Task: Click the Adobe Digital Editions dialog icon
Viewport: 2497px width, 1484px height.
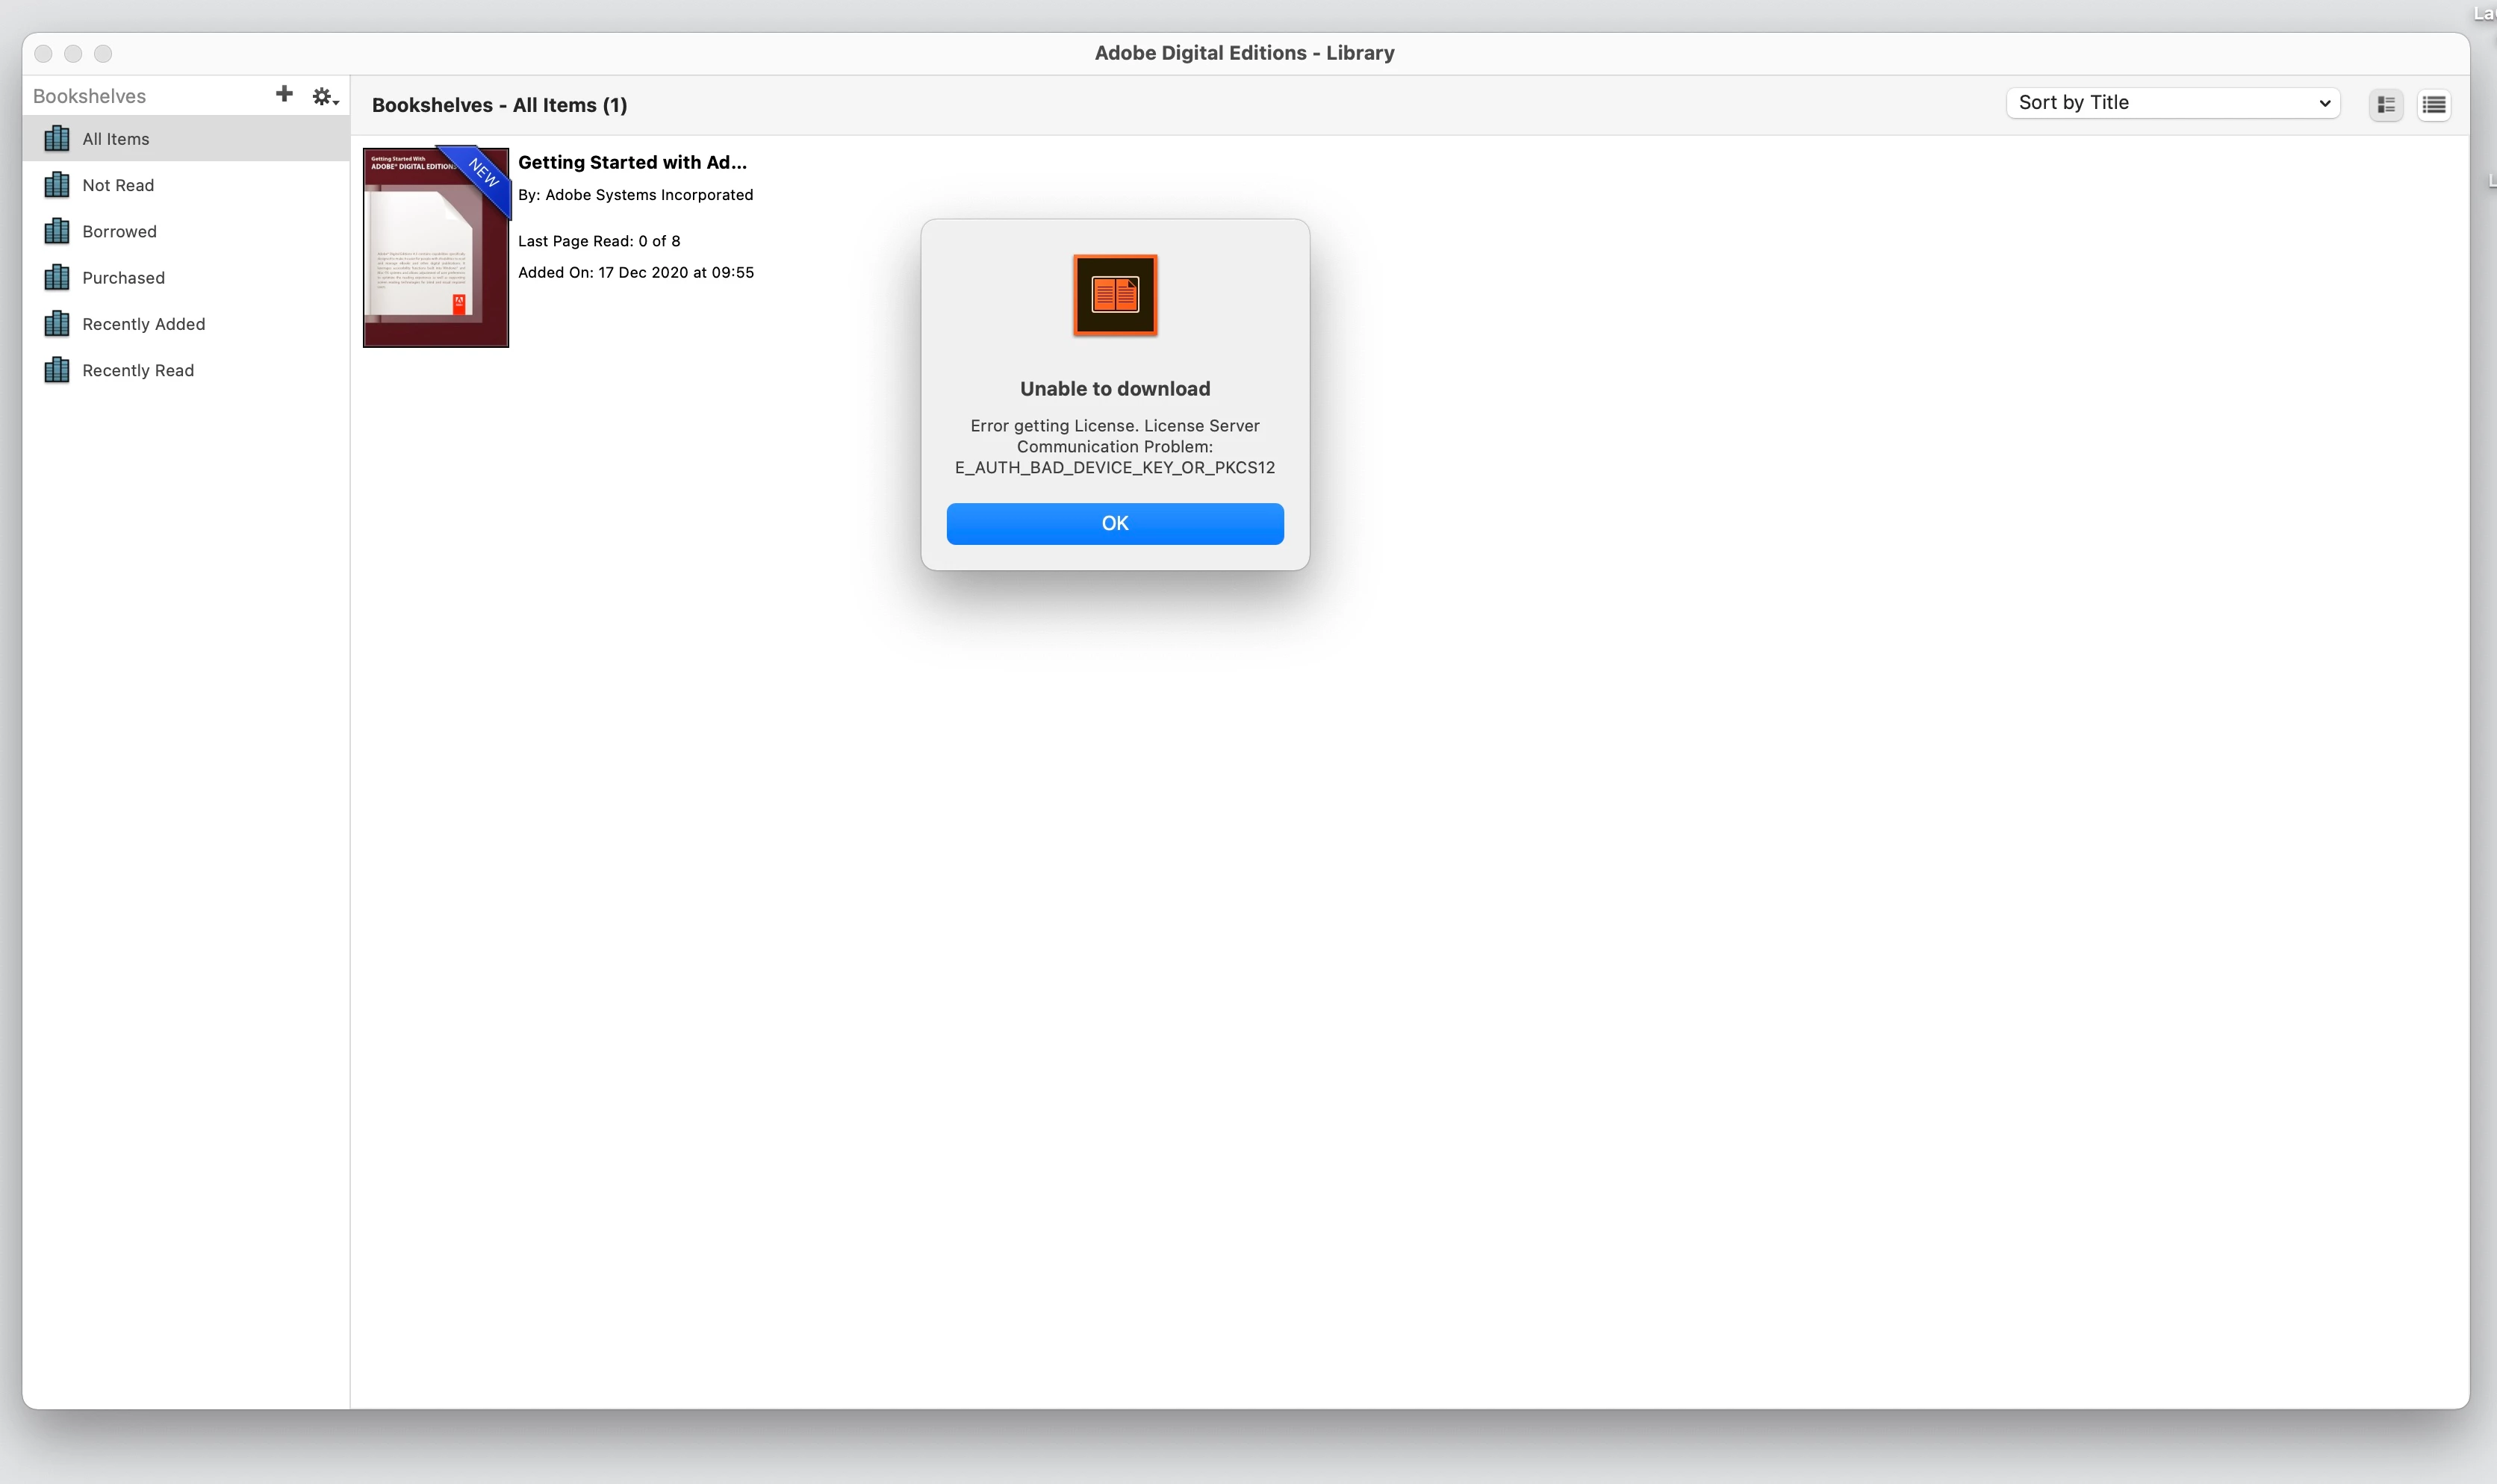Action: pos(1114,295)
